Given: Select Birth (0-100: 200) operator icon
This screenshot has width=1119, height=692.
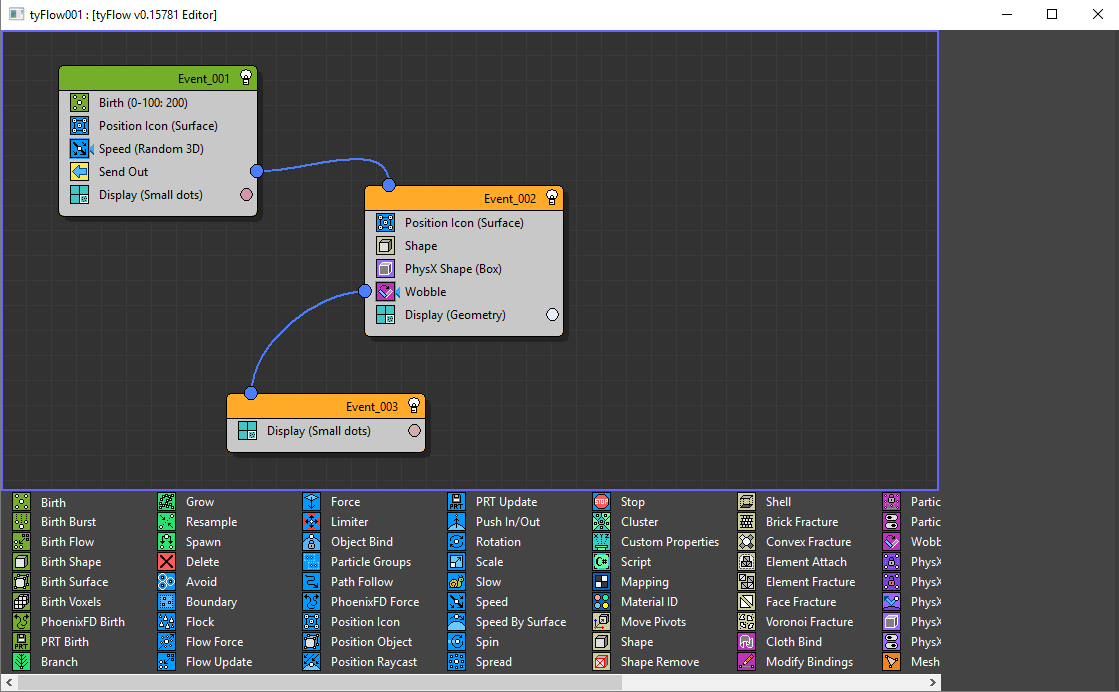Looking at the screenshot, I should point(79,102).
